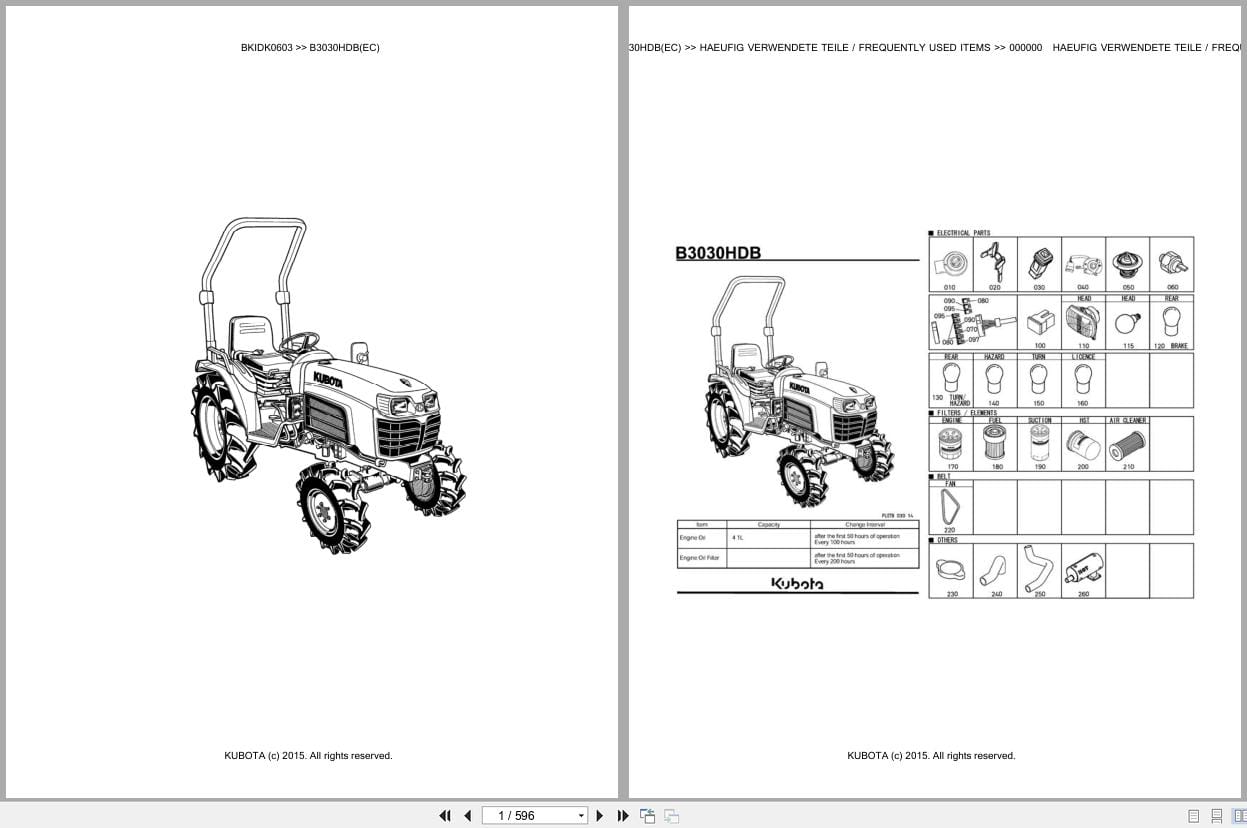Jump to the first page
Image resolution: width=1247 pixels, height=828 pixels.
pyautogui.click(x=445, y=816)
